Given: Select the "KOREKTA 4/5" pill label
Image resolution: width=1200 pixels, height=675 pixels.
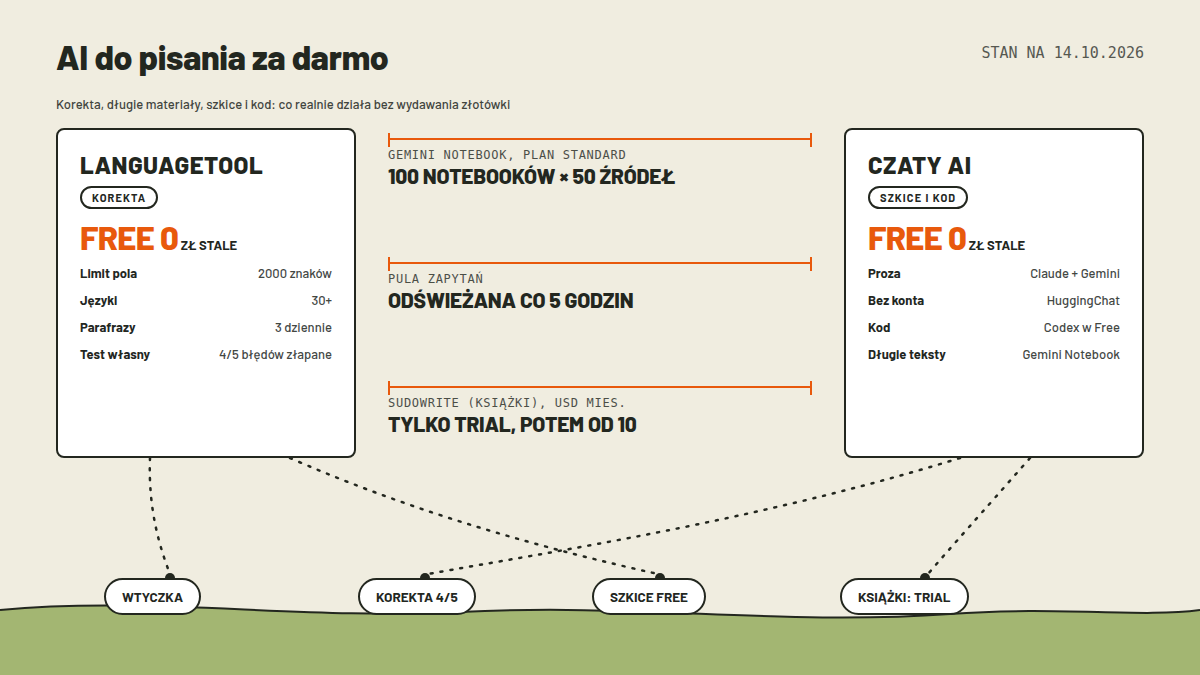Looking at the screenshot, I should pos(417,597).
